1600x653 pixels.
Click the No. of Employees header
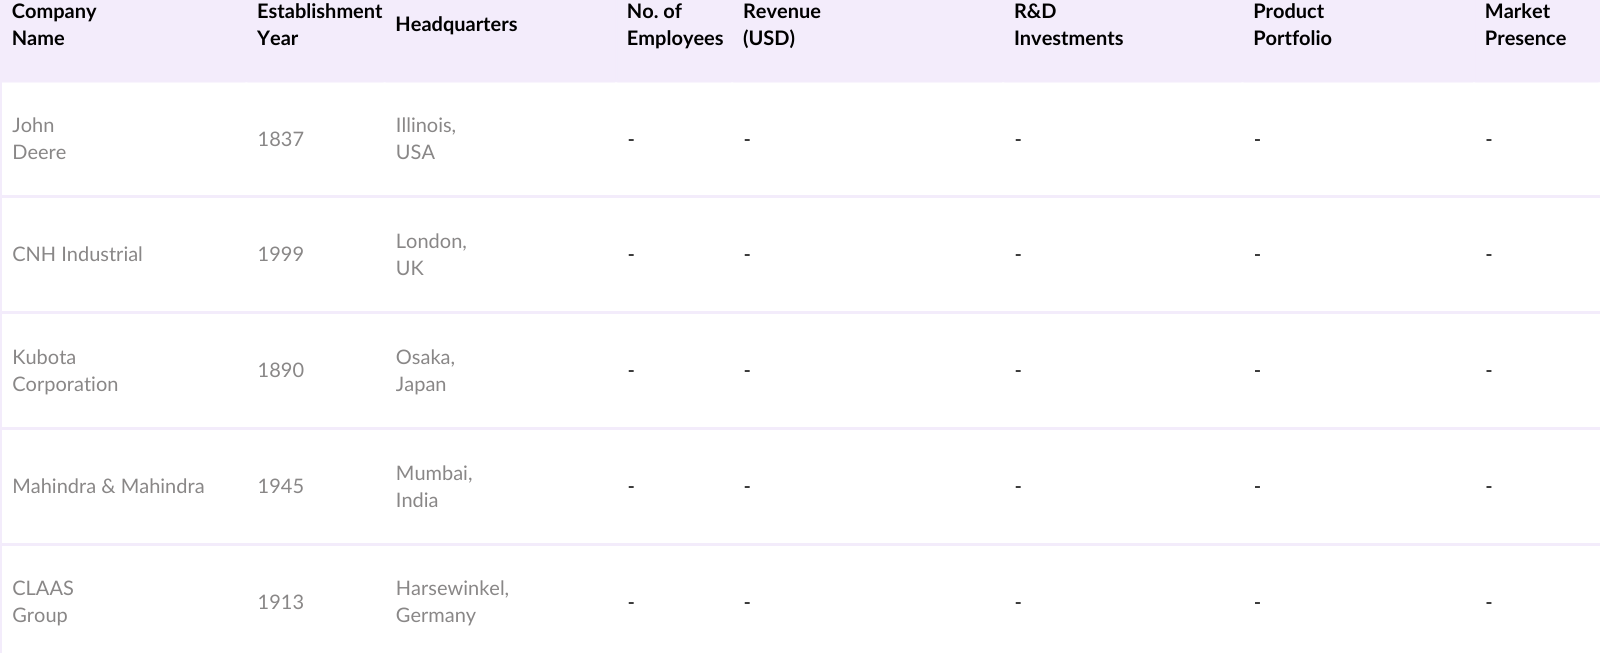click(x=674, y=25)
